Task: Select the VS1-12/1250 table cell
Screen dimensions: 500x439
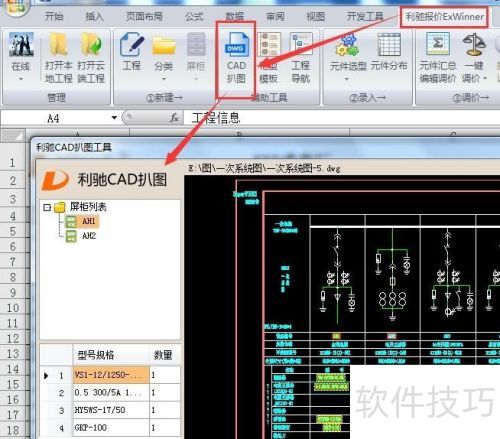Action: (111, 375)
